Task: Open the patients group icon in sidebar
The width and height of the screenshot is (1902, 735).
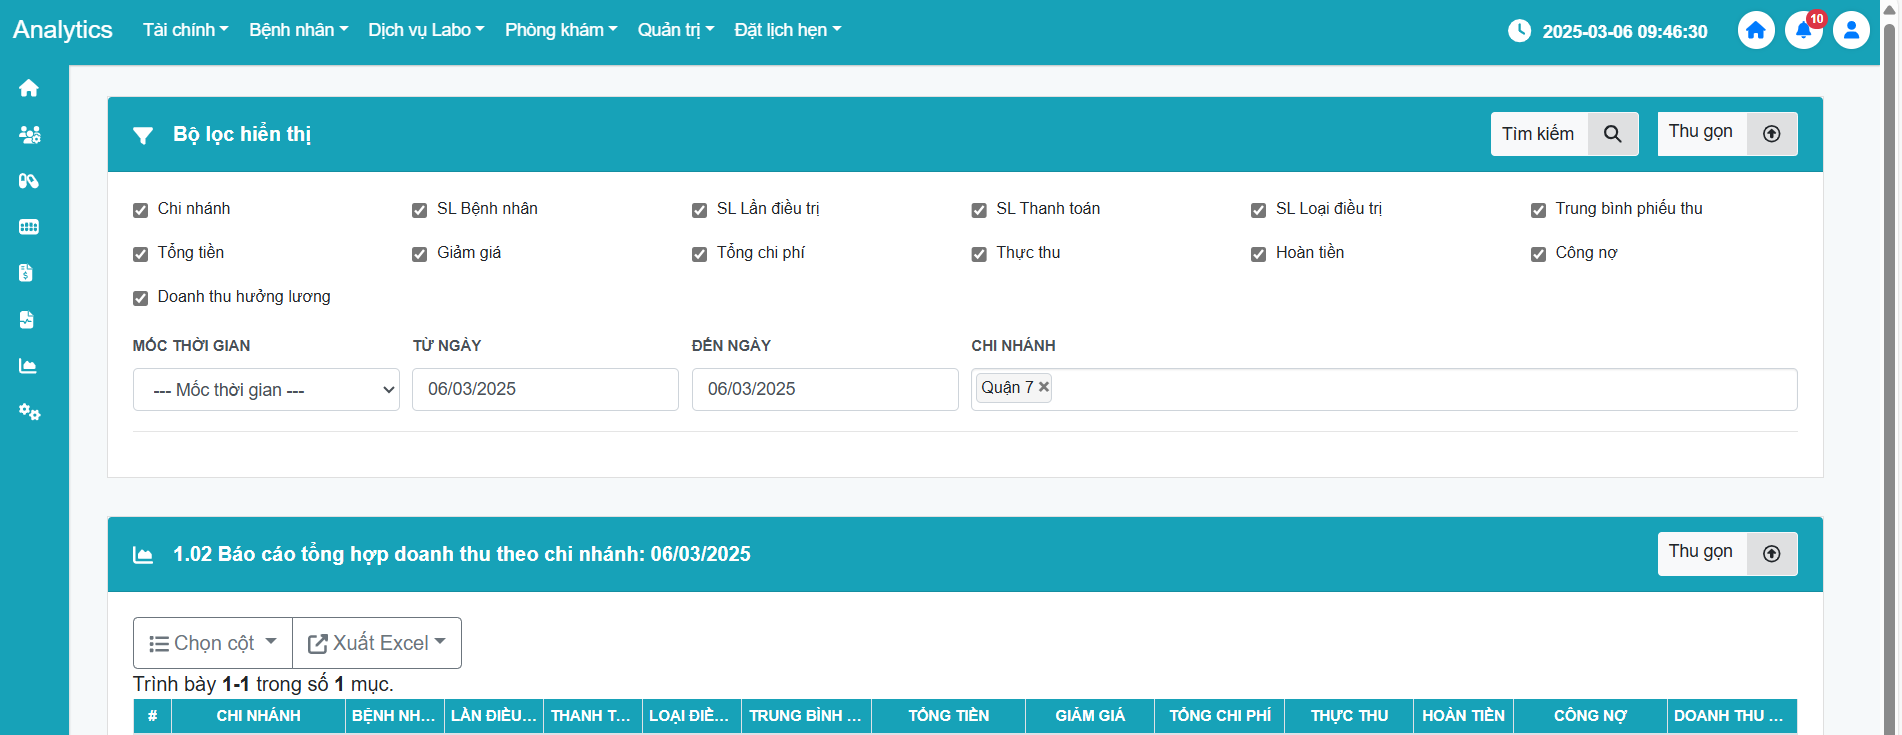Action: pyautogui.click(x=29, y=135)
